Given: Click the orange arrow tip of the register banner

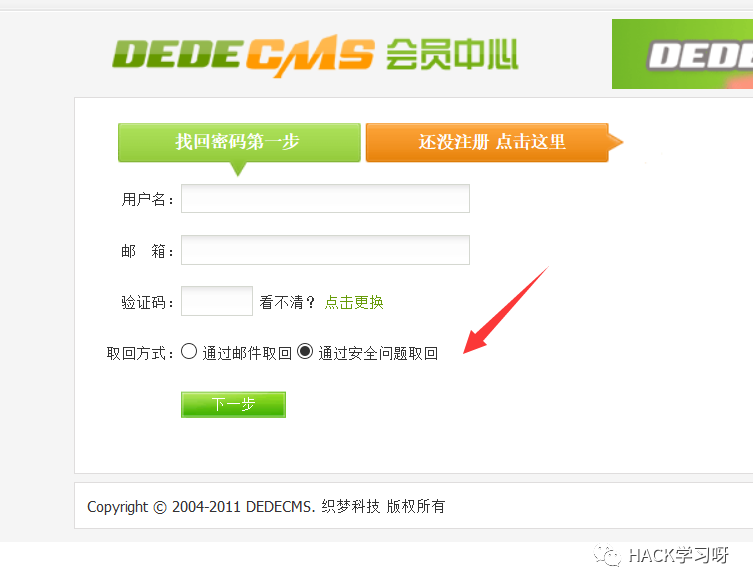Looking at the screenshot, I should 616,142.
